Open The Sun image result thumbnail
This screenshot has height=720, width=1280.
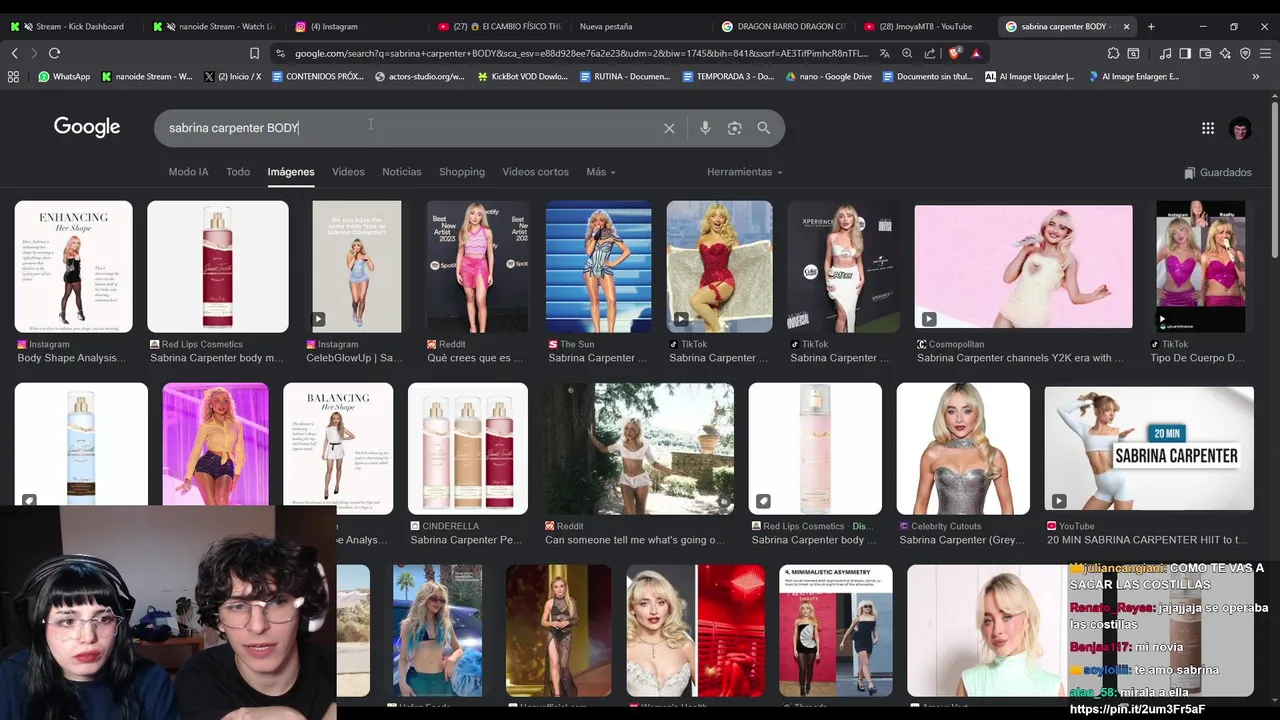[598, 267]
